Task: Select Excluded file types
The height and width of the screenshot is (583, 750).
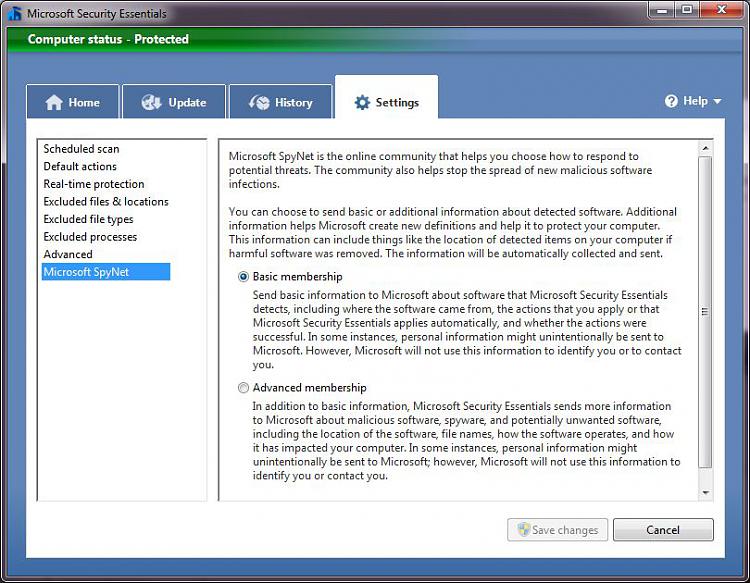Action: coord(88,220)
